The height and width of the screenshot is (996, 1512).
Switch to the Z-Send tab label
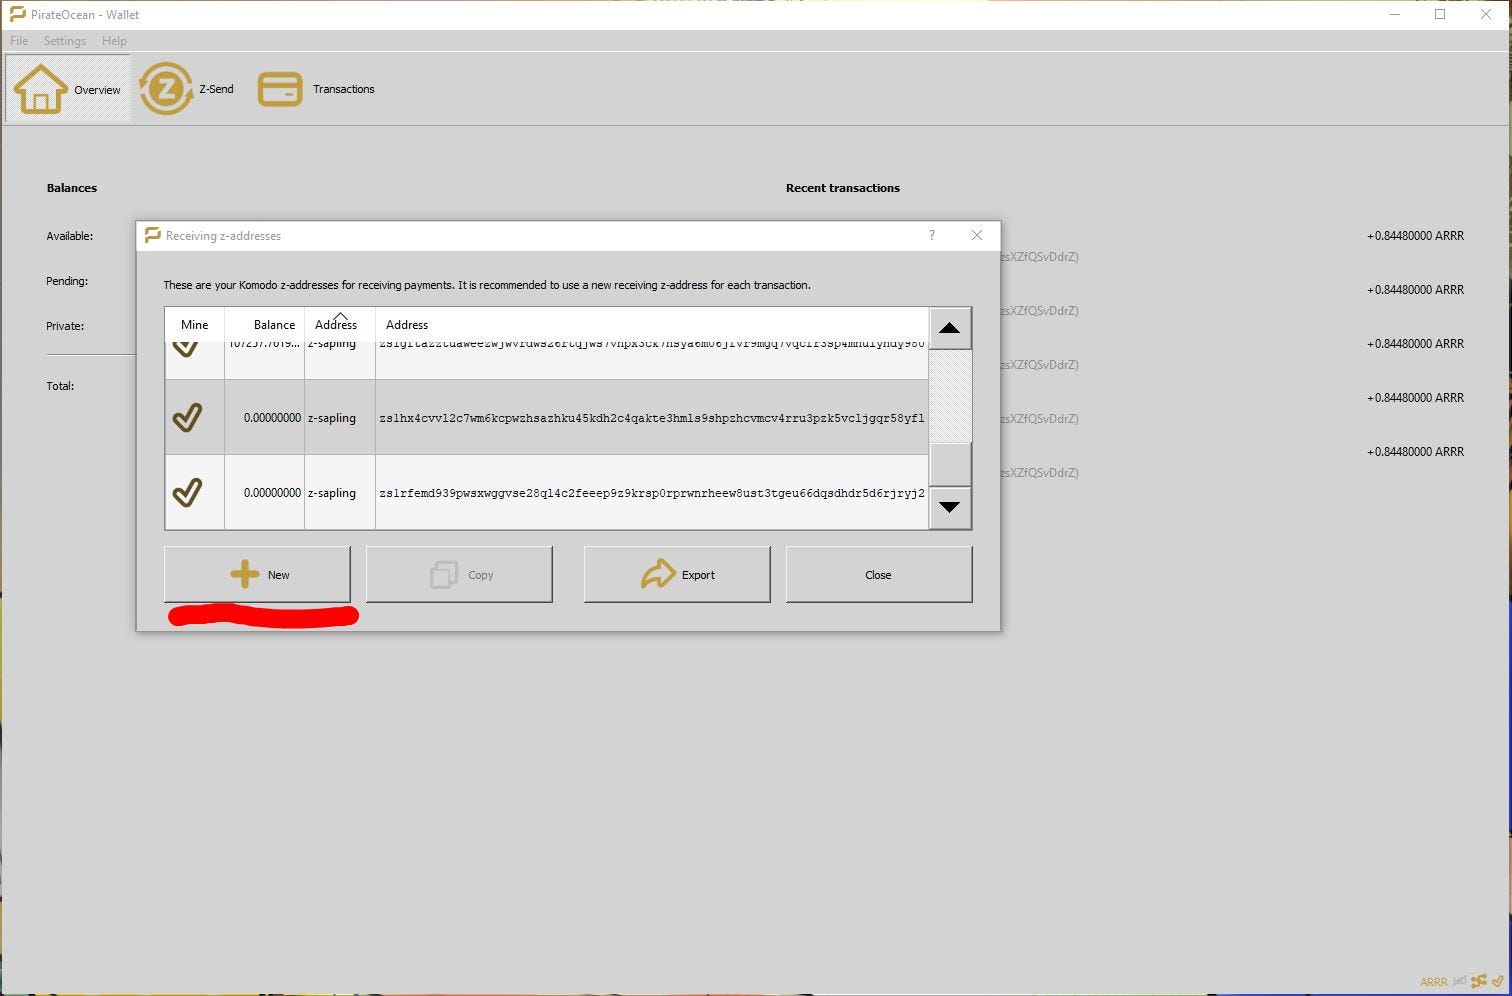tap(216, 89)
